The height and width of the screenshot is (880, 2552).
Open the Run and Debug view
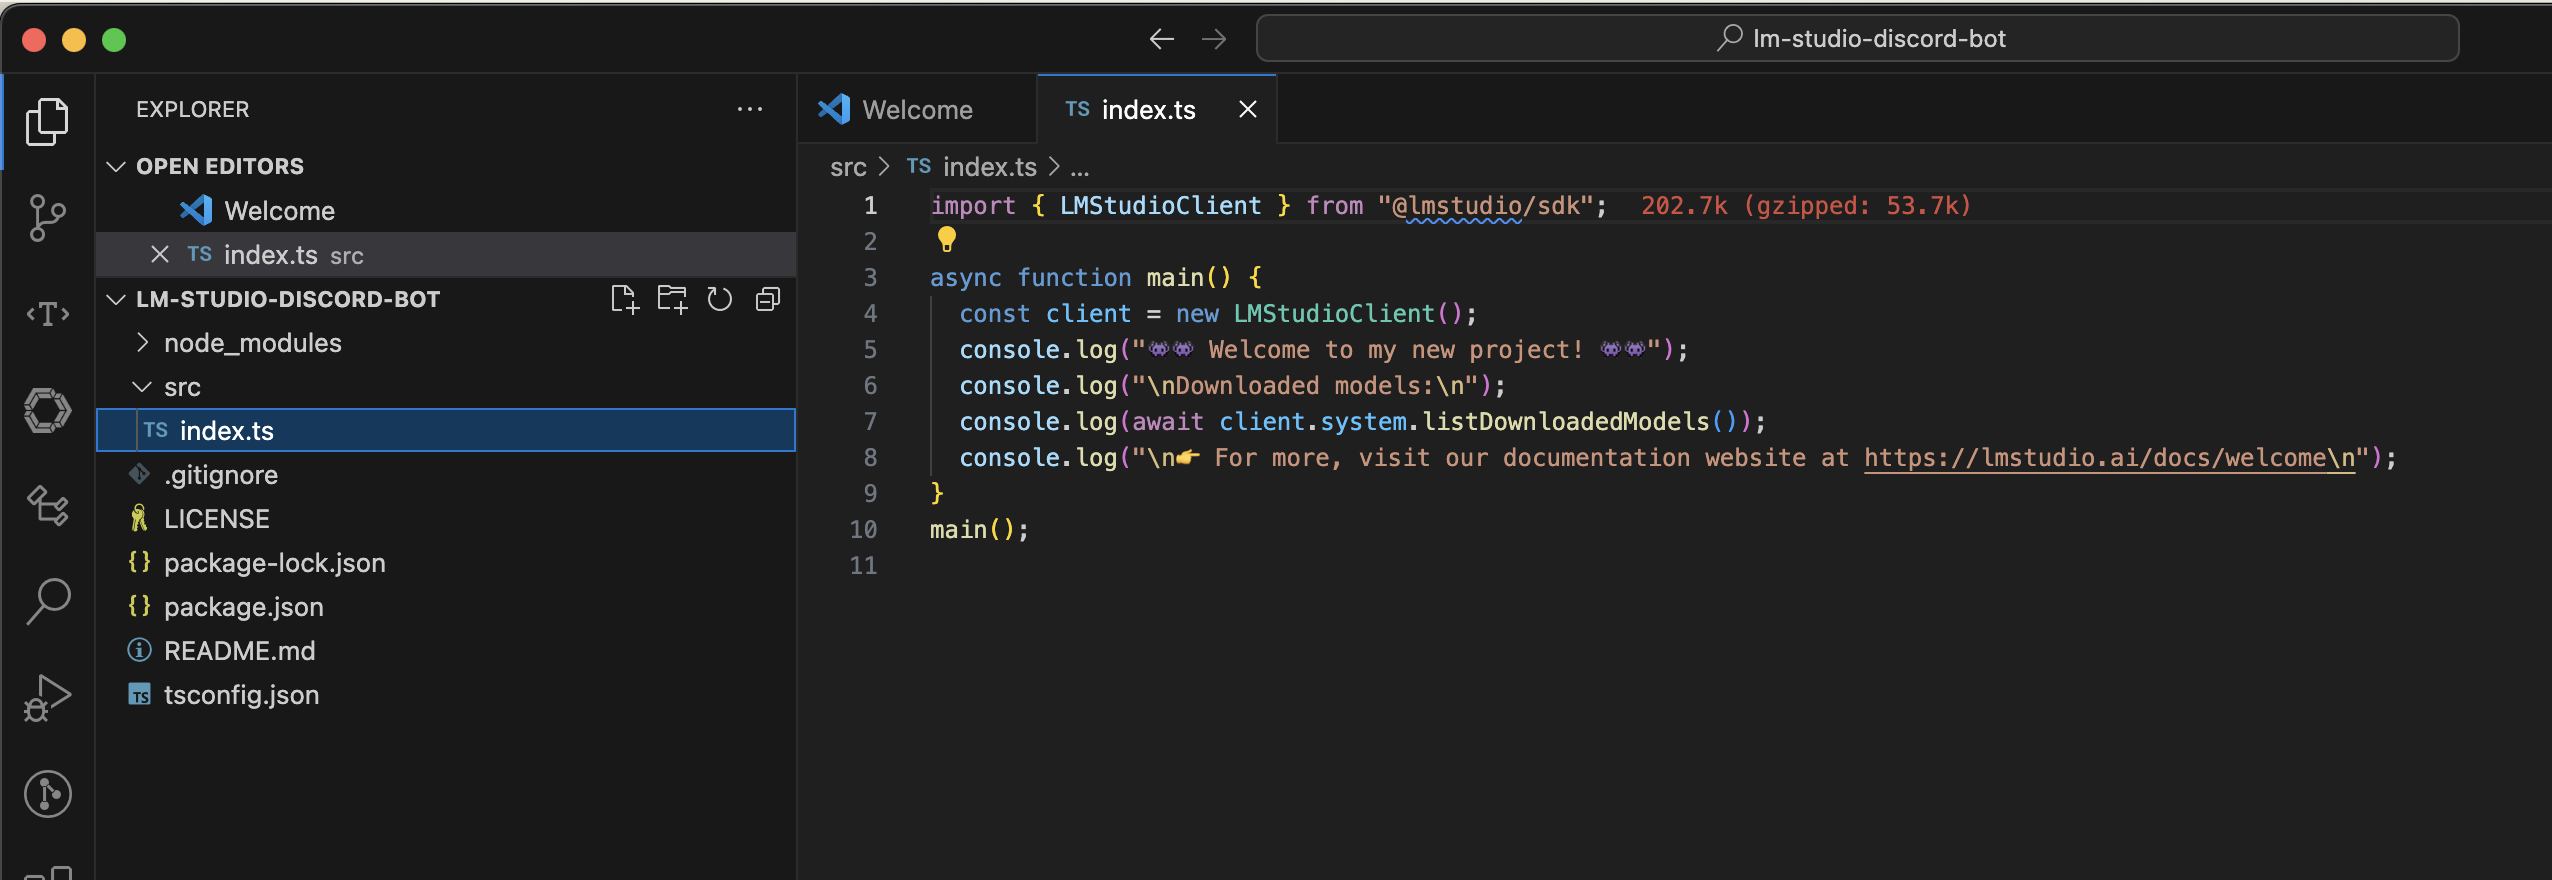coord(47,698)
